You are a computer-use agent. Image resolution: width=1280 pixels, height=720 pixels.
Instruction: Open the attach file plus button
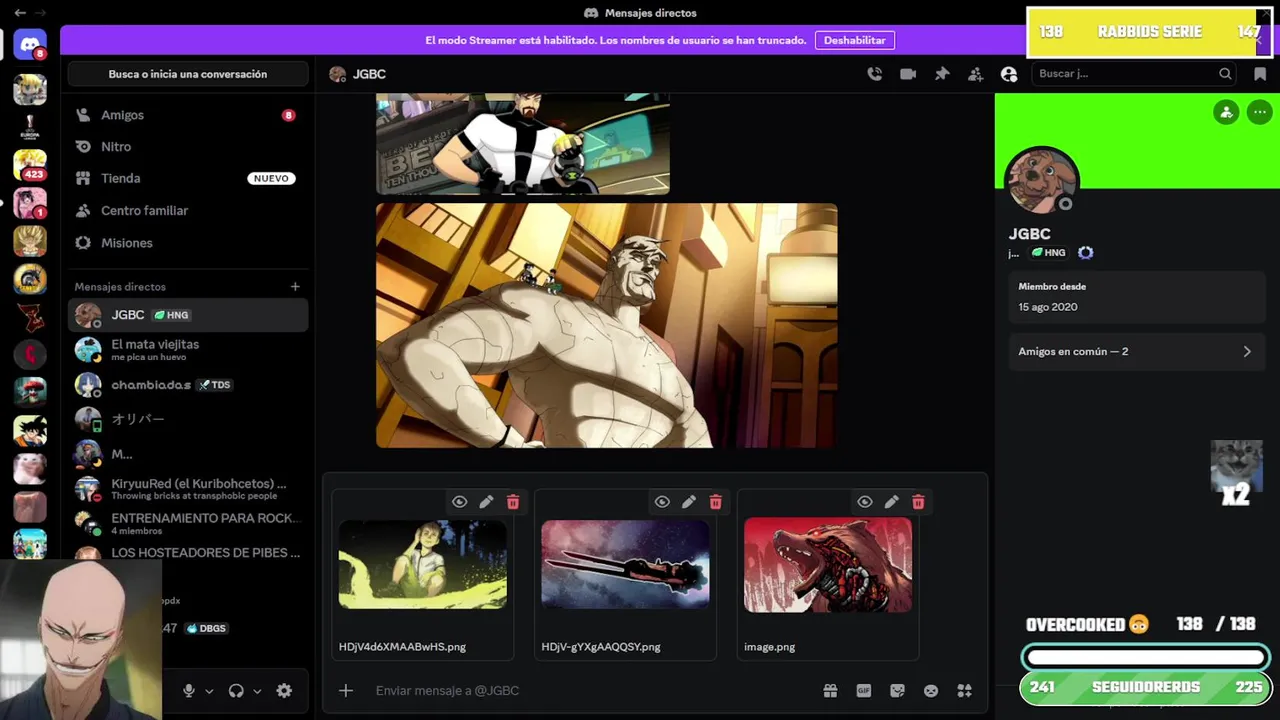click(346, 691)
